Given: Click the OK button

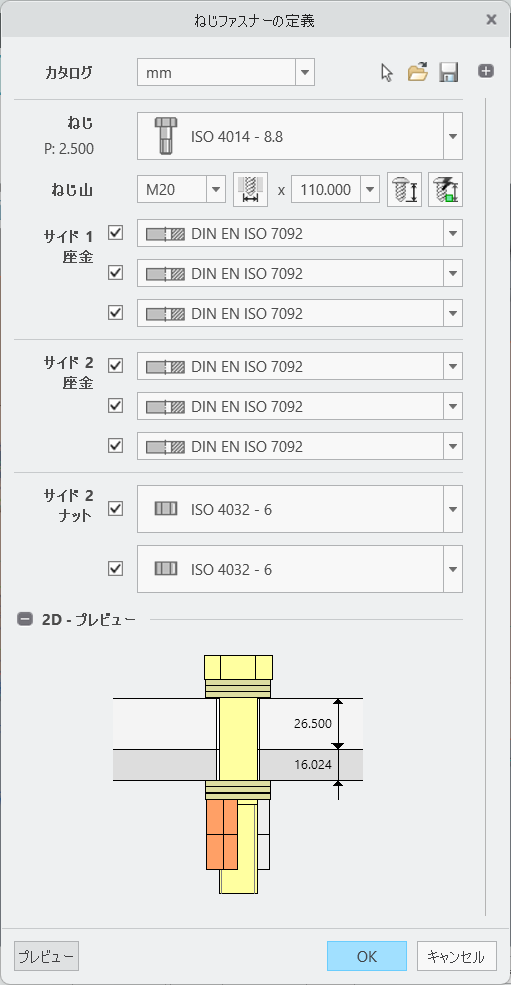Looking at the screenshot, I should click(x=366, y=956).
